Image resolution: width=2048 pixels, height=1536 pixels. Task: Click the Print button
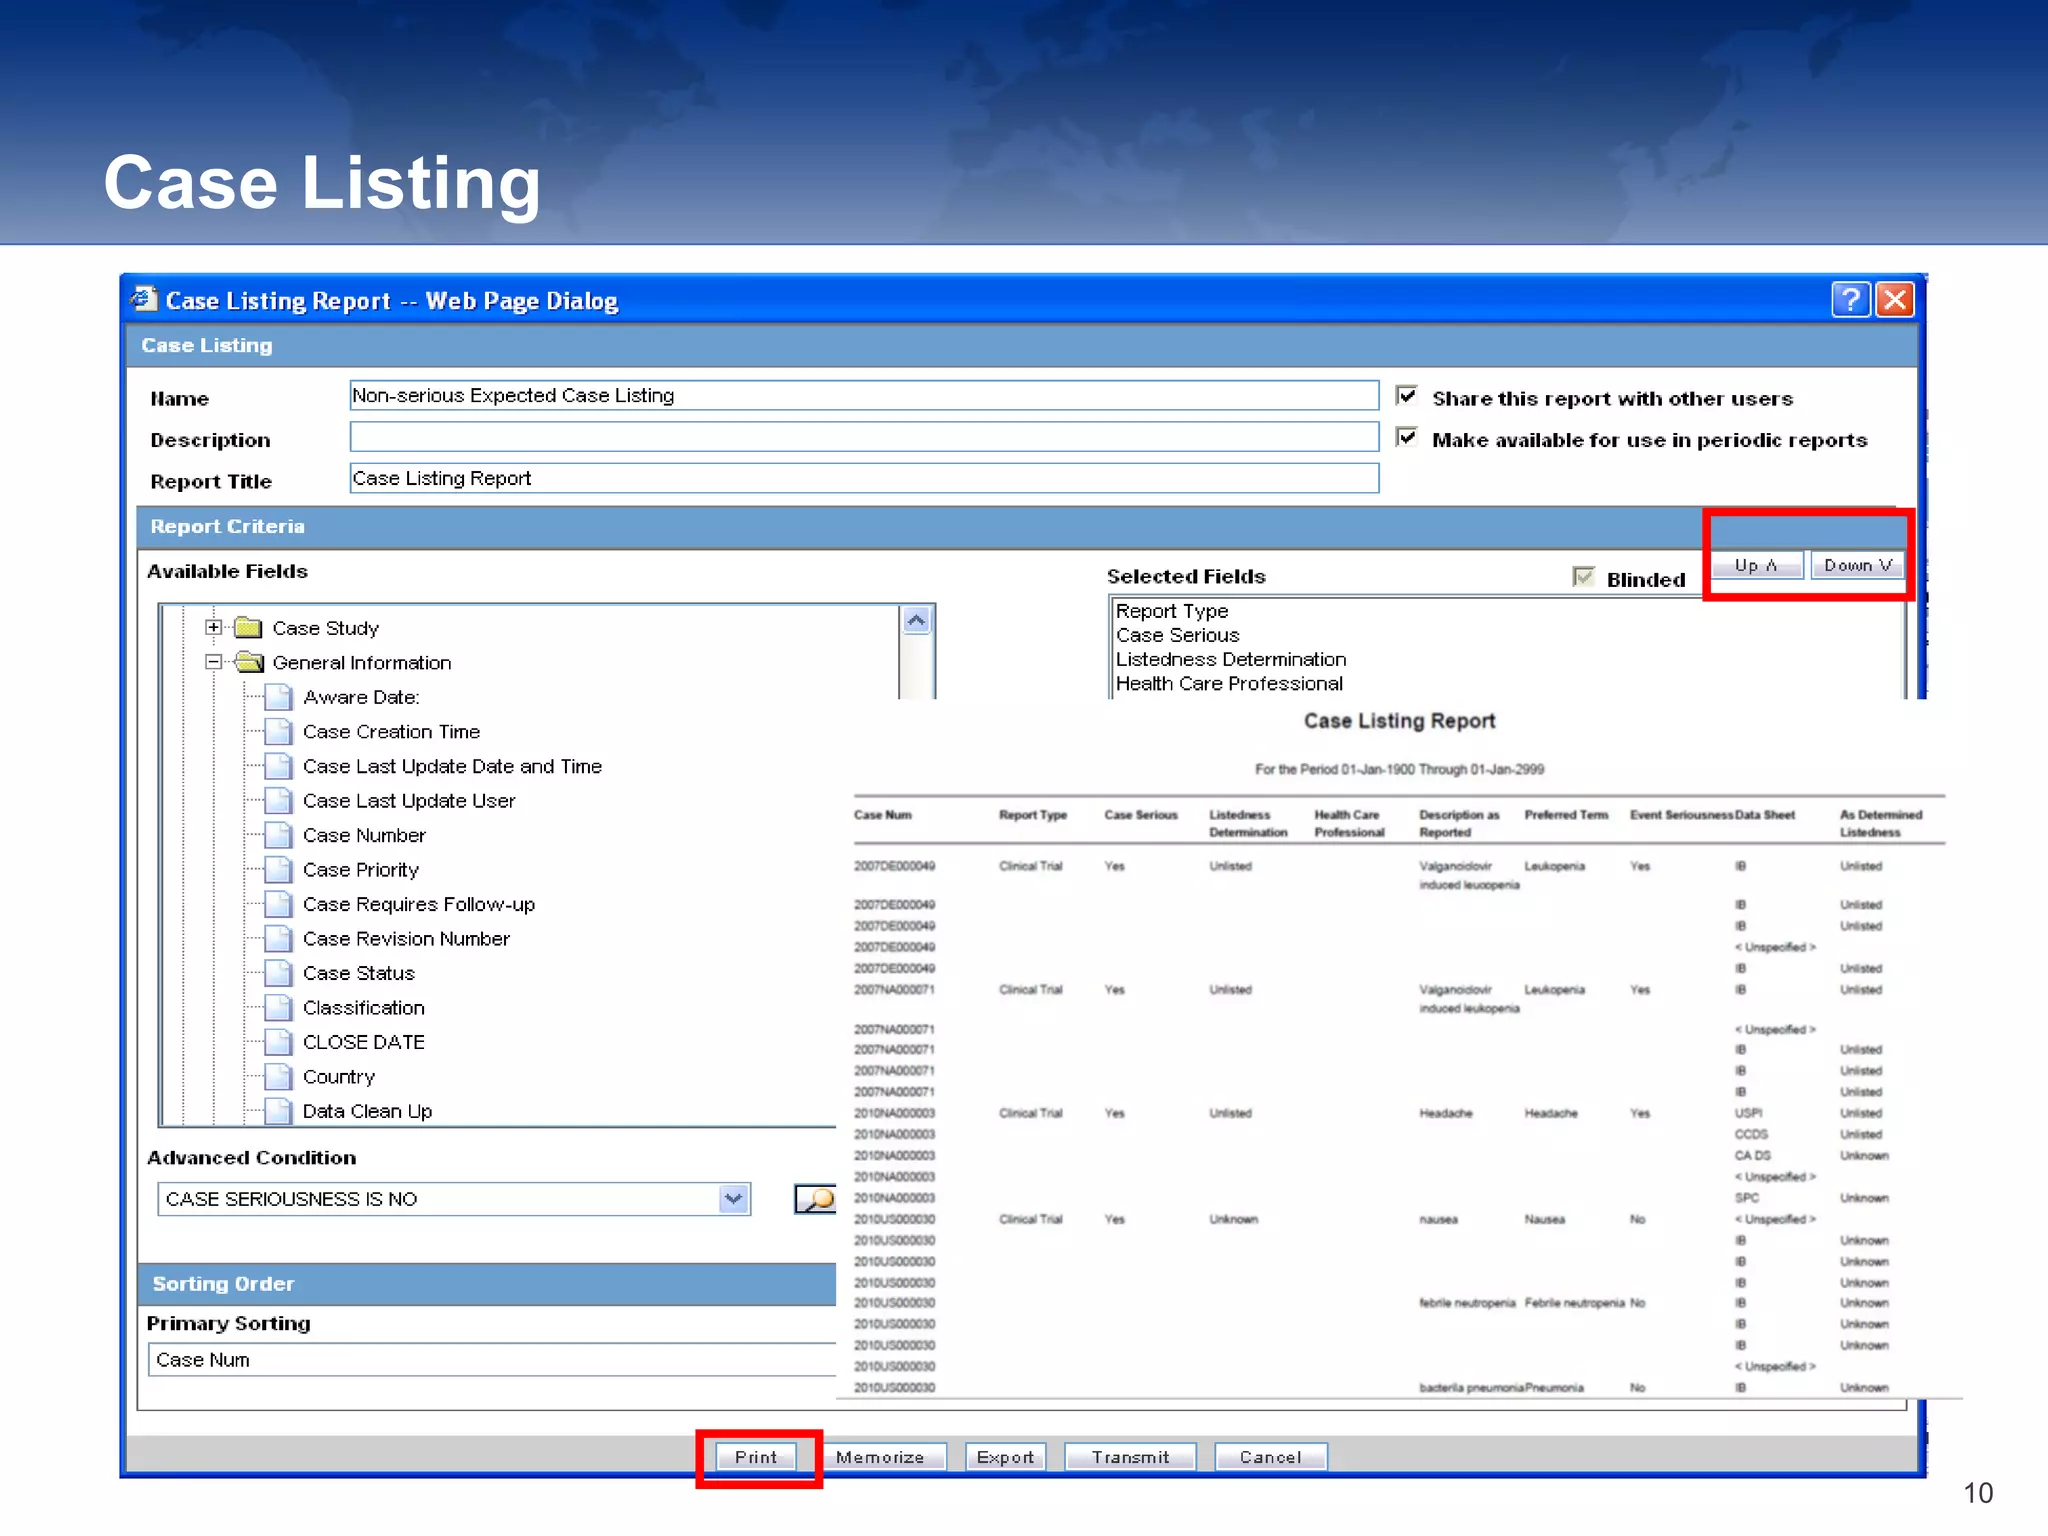pyautogui.click(x=756, y=1457)
